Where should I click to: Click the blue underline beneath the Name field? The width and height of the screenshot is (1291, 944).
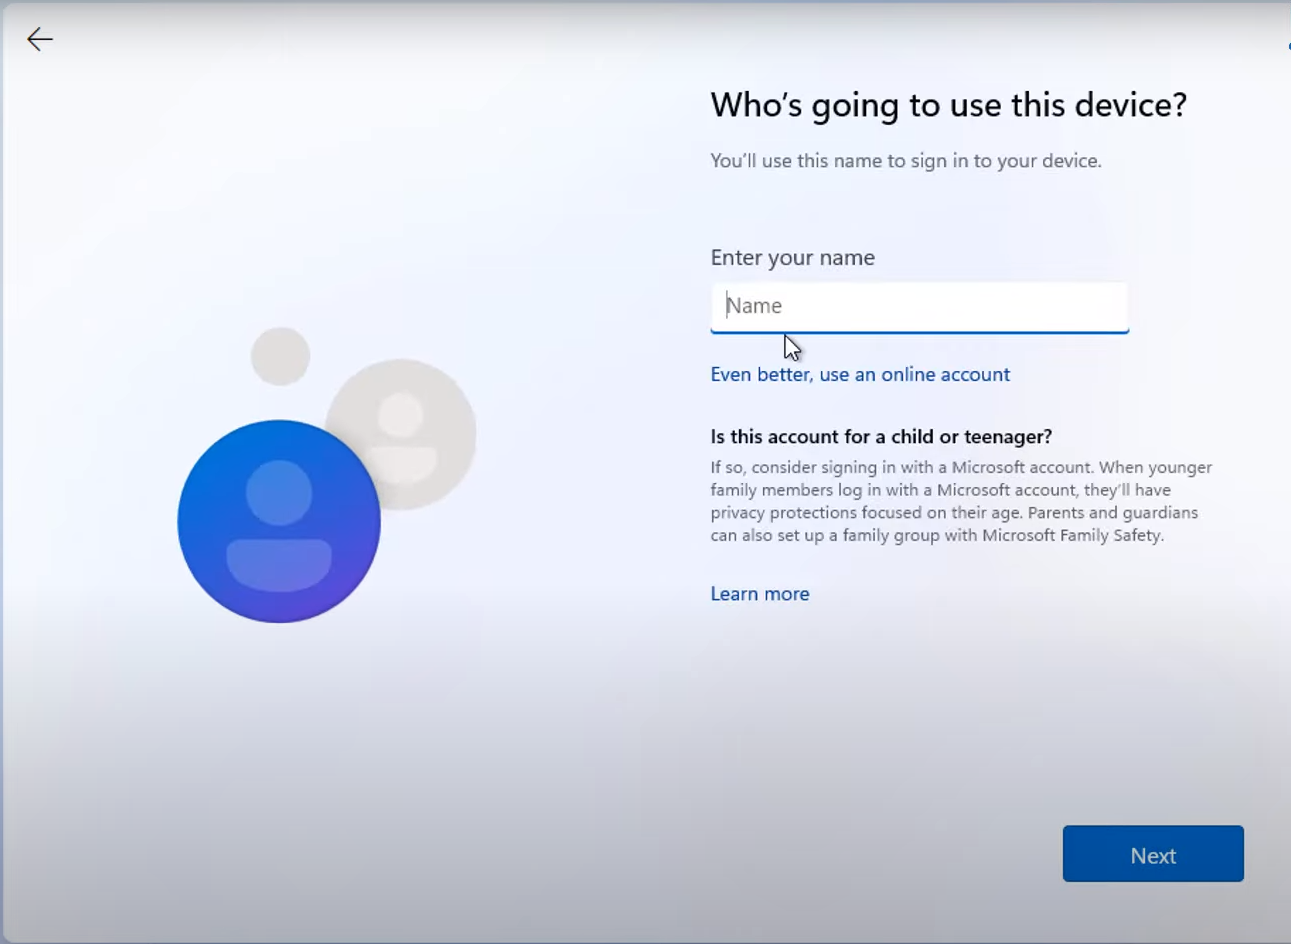click(x=919, y=331)
